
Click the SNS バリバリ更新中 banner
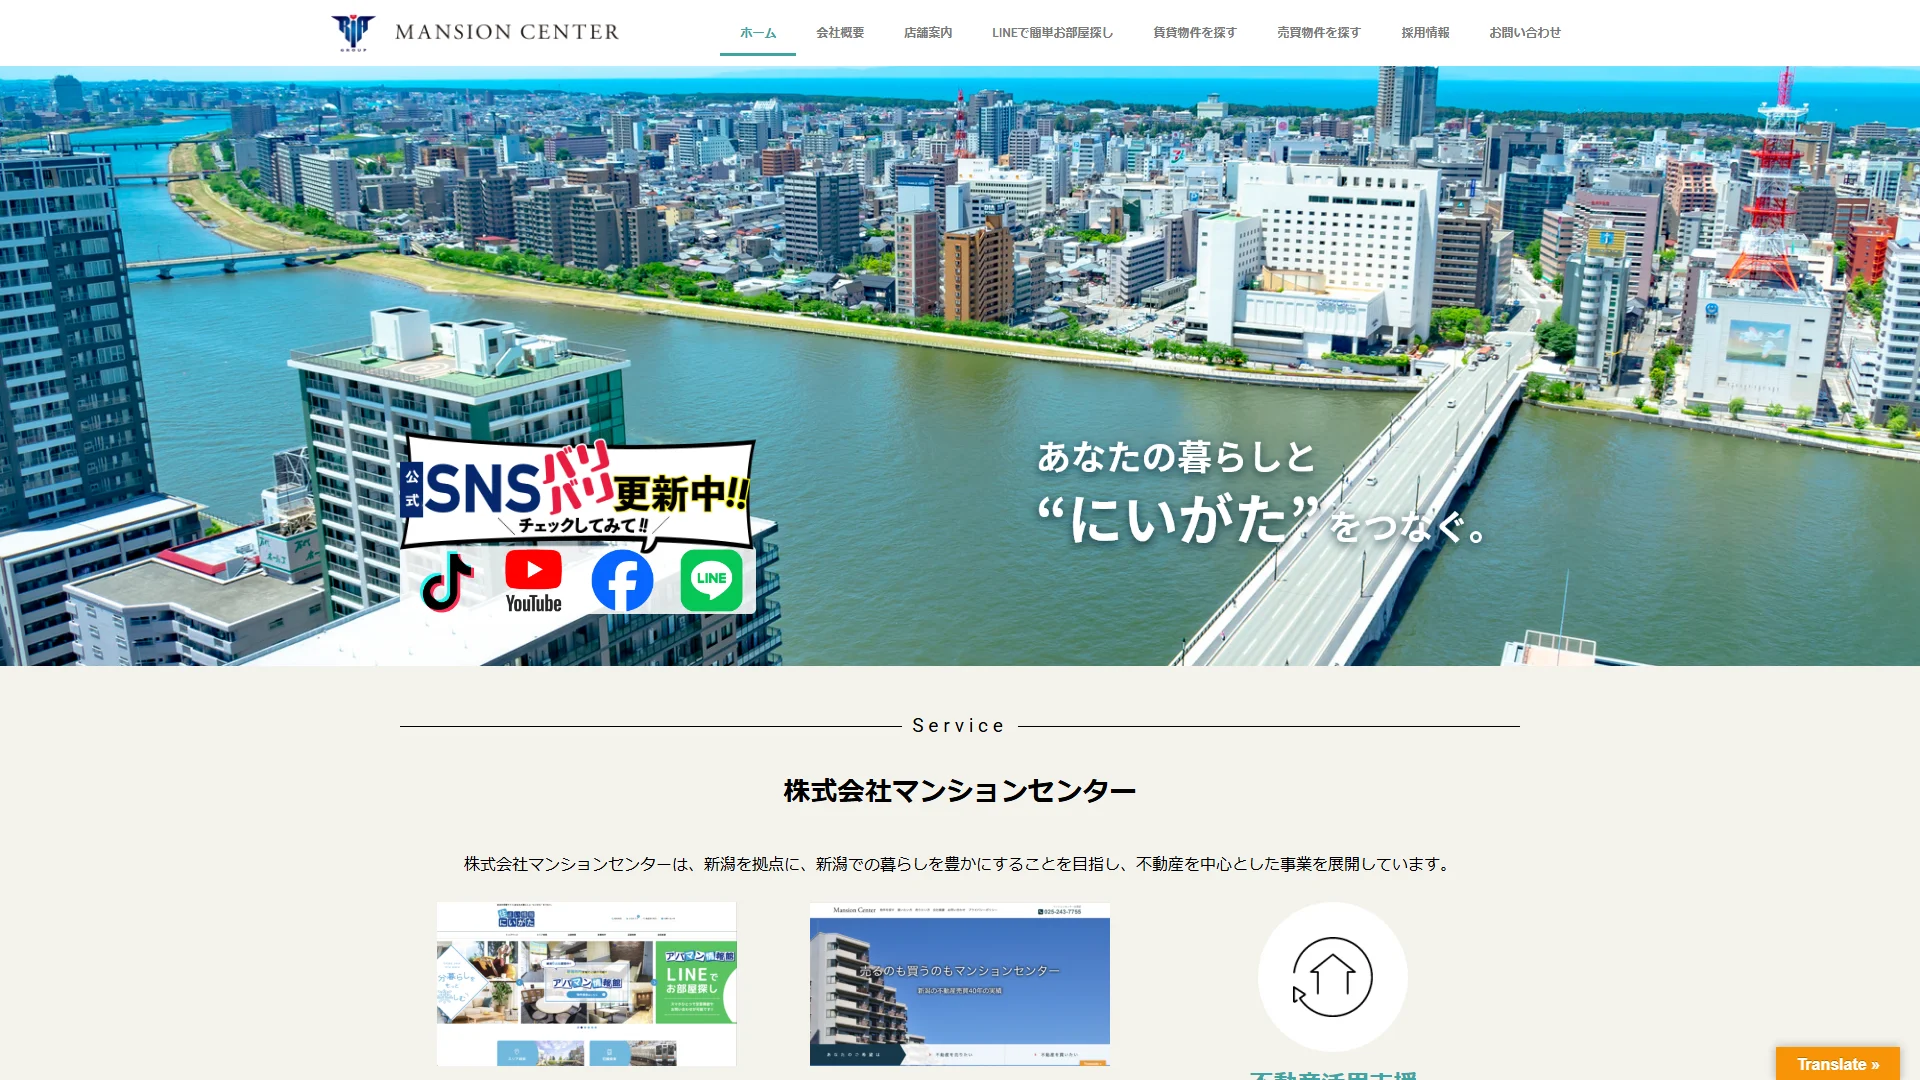[577, 492]
